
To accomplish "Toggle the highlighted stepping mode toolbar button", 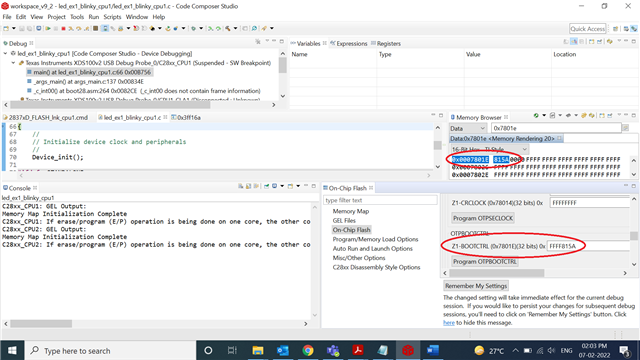I will pyautogui.click(x=105, y=29).
